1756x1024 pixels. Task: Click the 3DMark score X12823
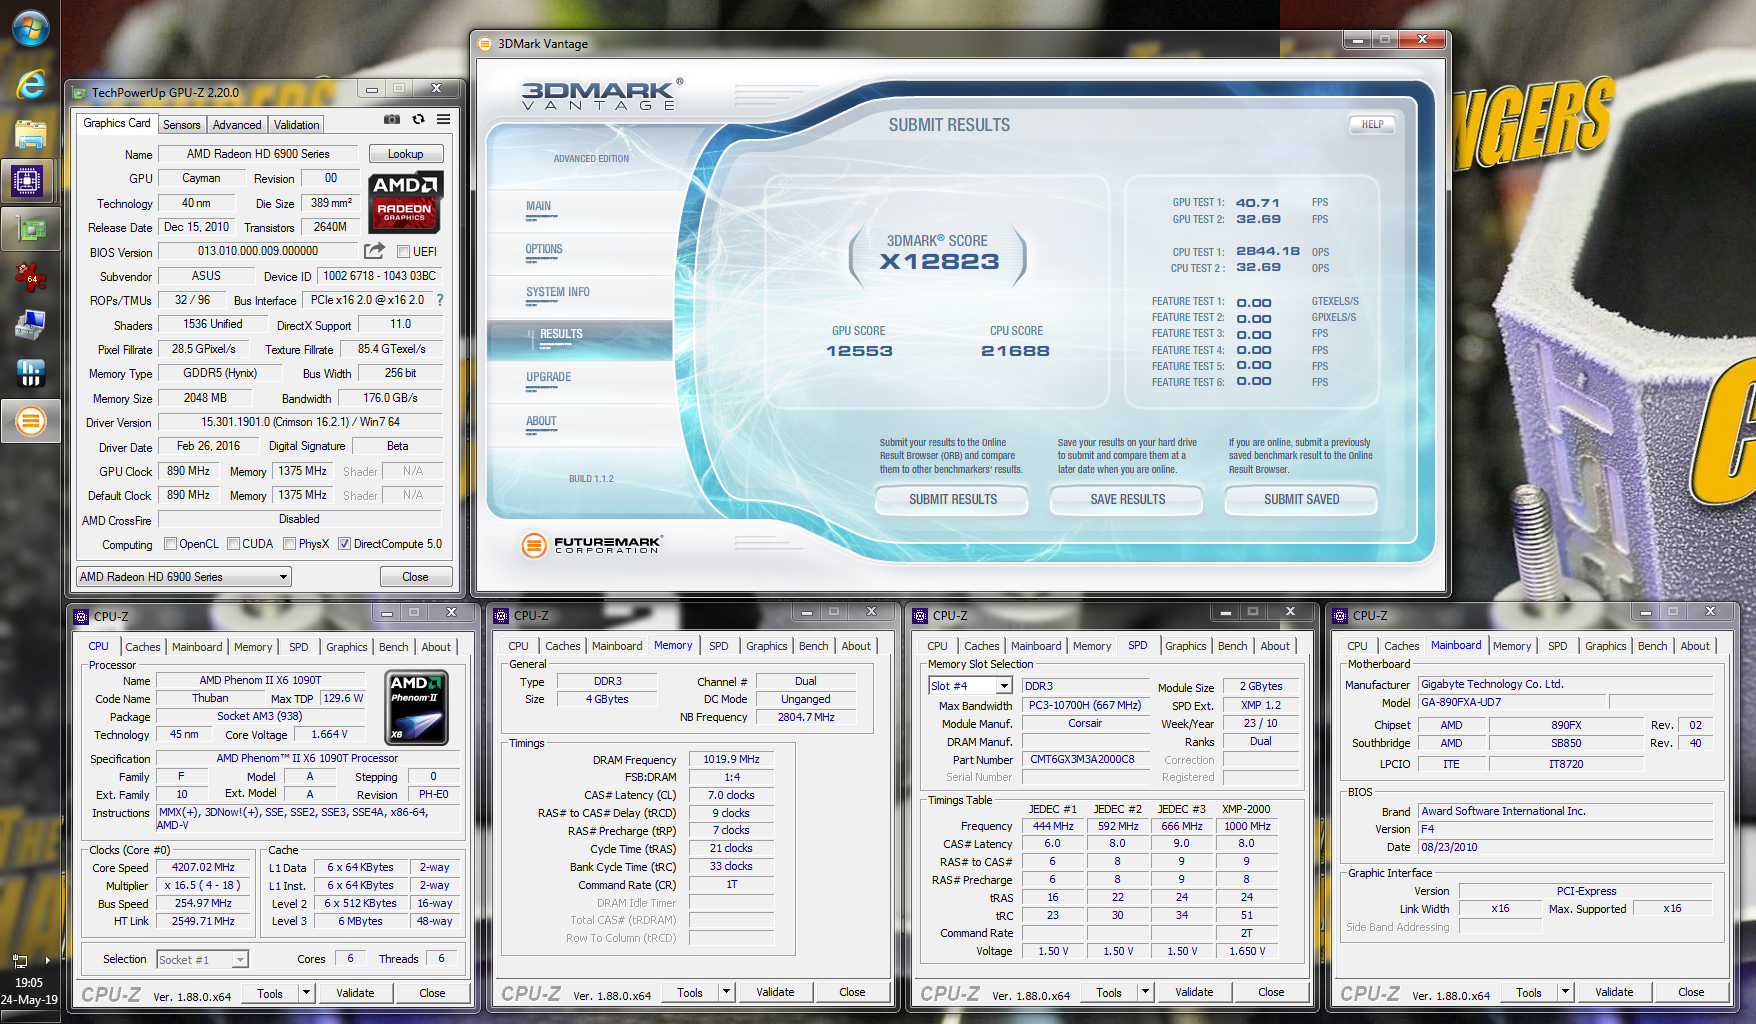click(x=939, y=262)
